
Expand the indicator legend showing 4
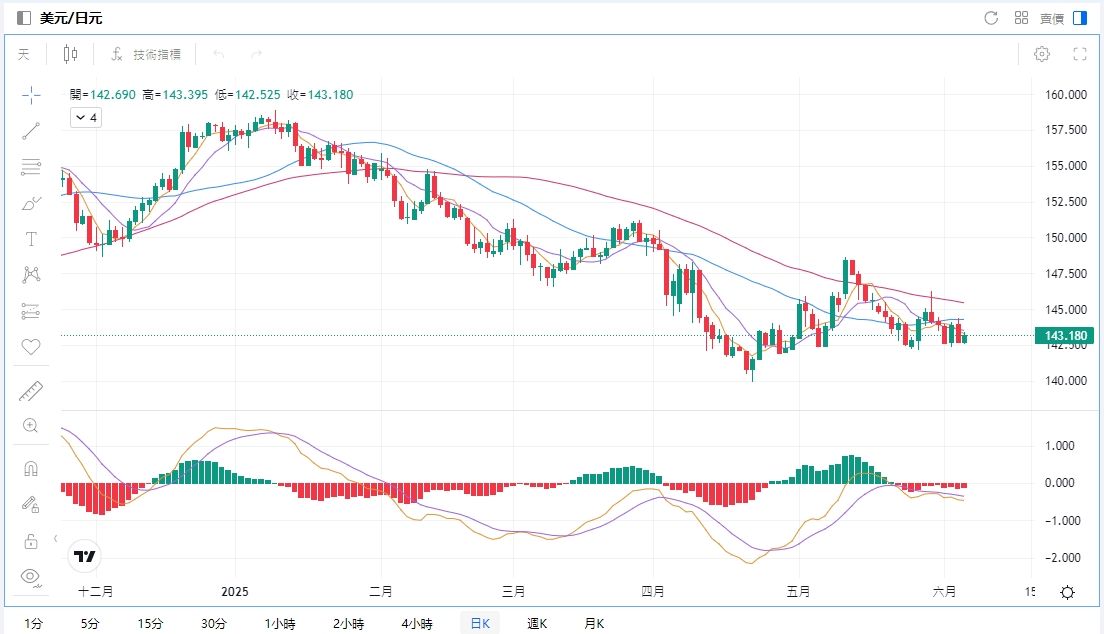(85, 118)
